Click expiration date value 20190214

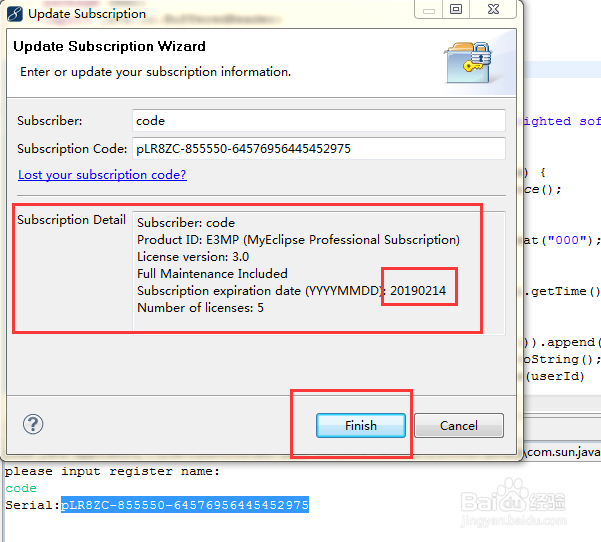pos(418,291)
